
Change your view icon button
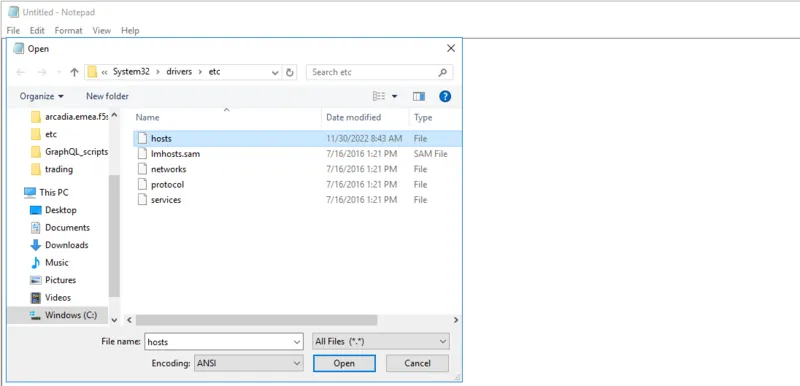coord(379,96)
